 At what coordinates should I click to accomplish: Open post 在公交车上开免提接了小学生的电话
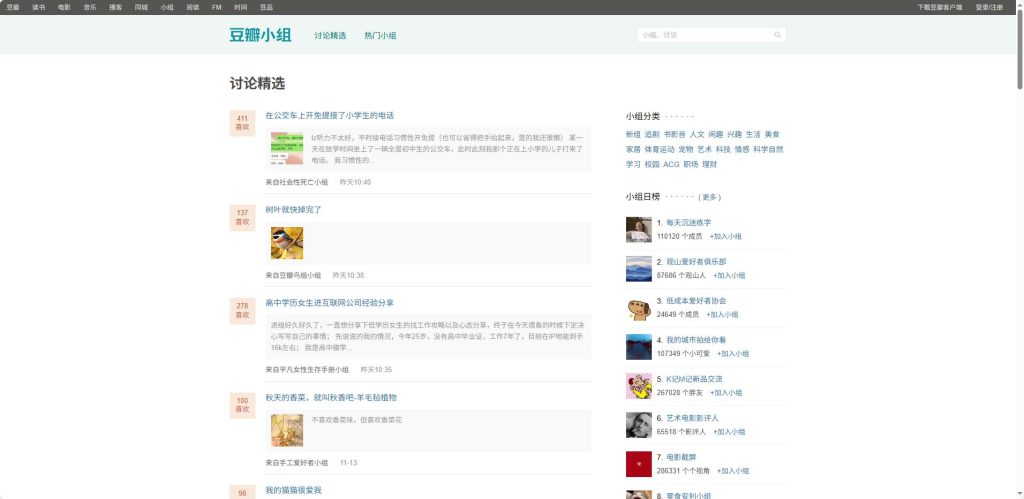coord(330,116)
